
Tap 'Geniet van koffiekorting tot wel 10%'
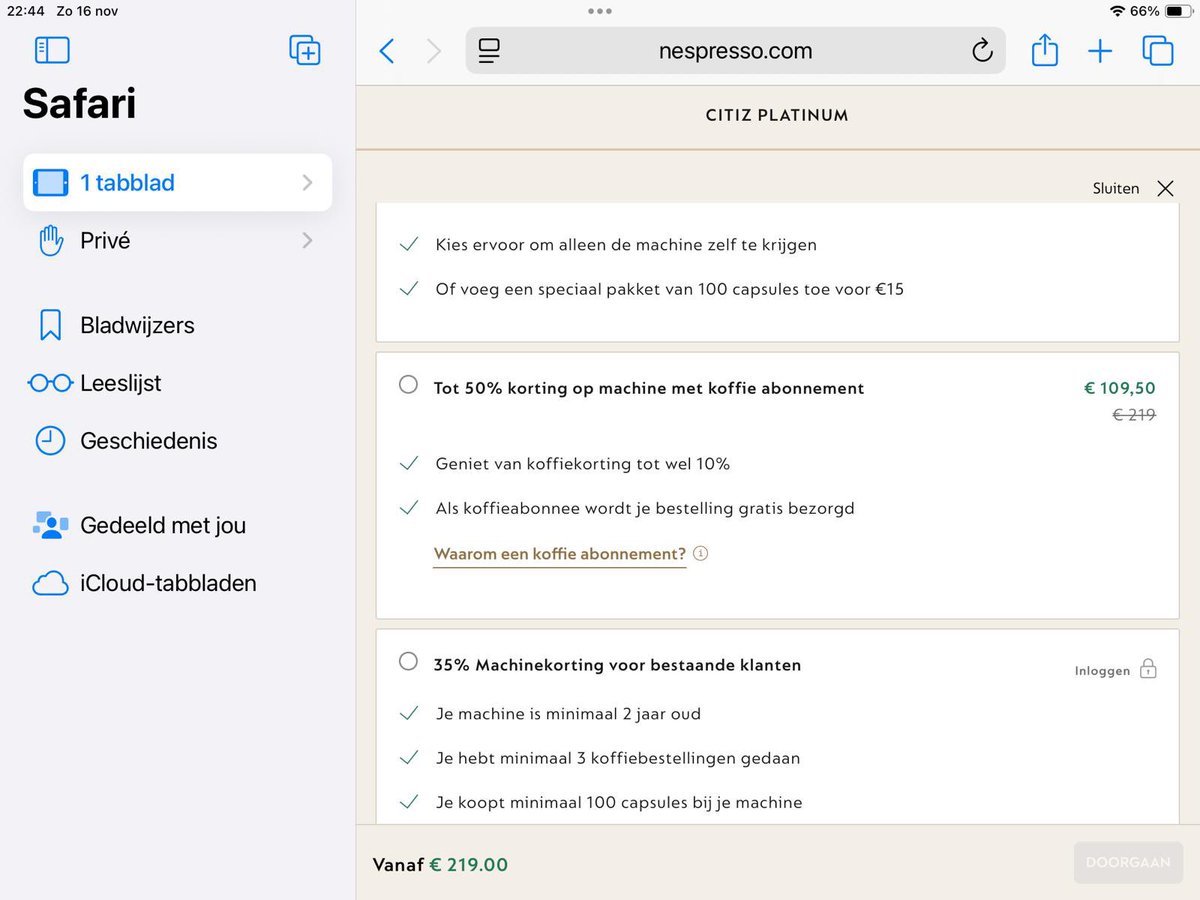(583, 464)
